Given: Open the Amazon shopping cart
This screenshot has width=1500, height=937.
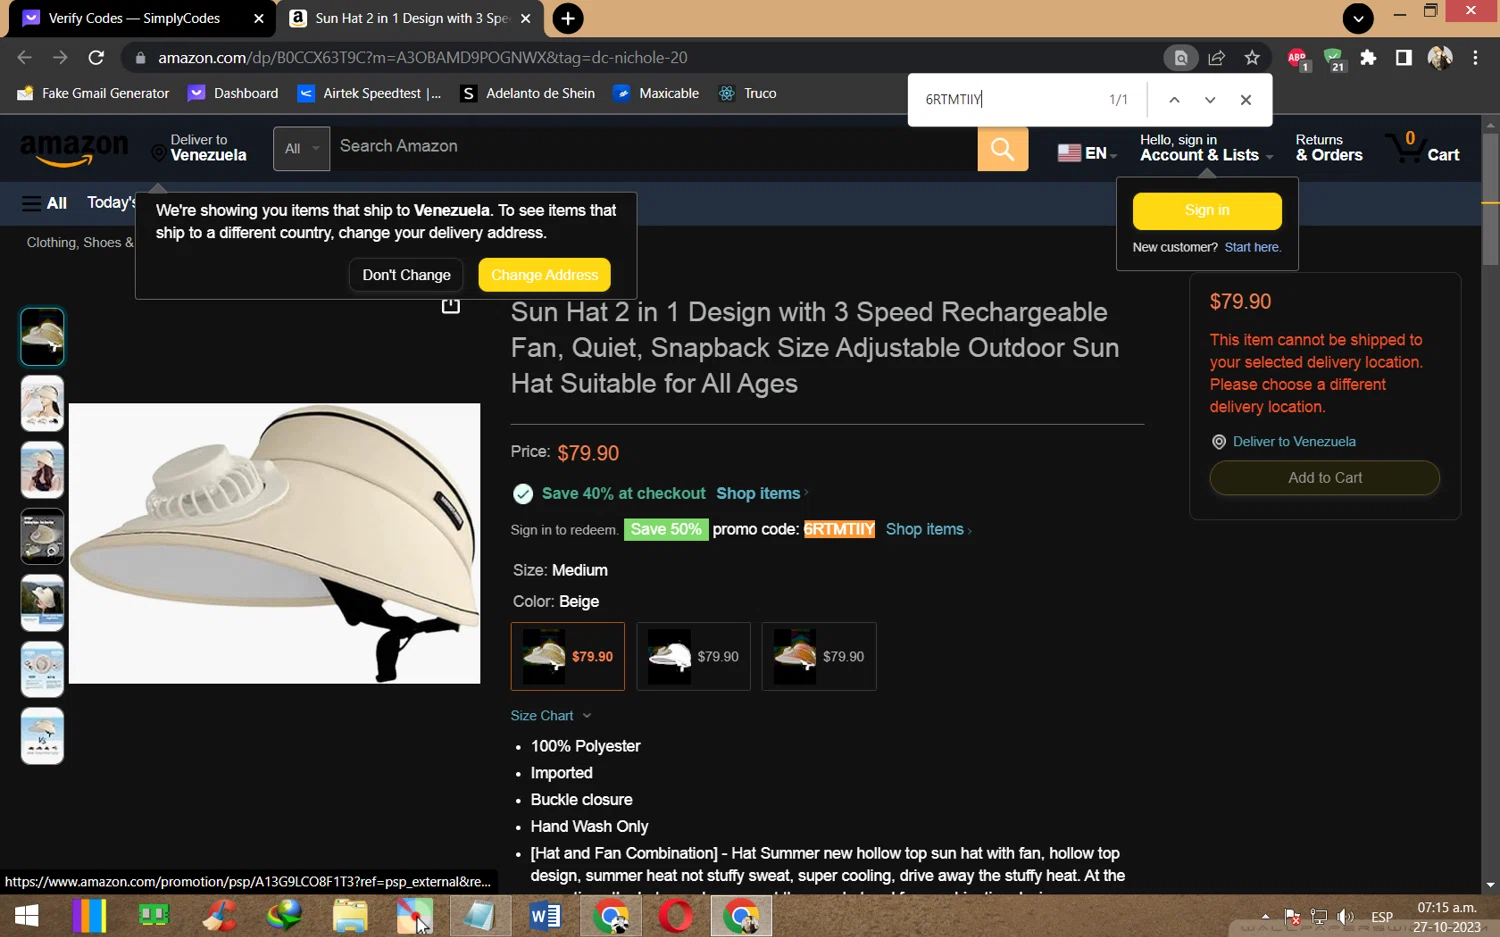Looking at the screenshot, I should pyautogui.click(x=1423, y=148).
